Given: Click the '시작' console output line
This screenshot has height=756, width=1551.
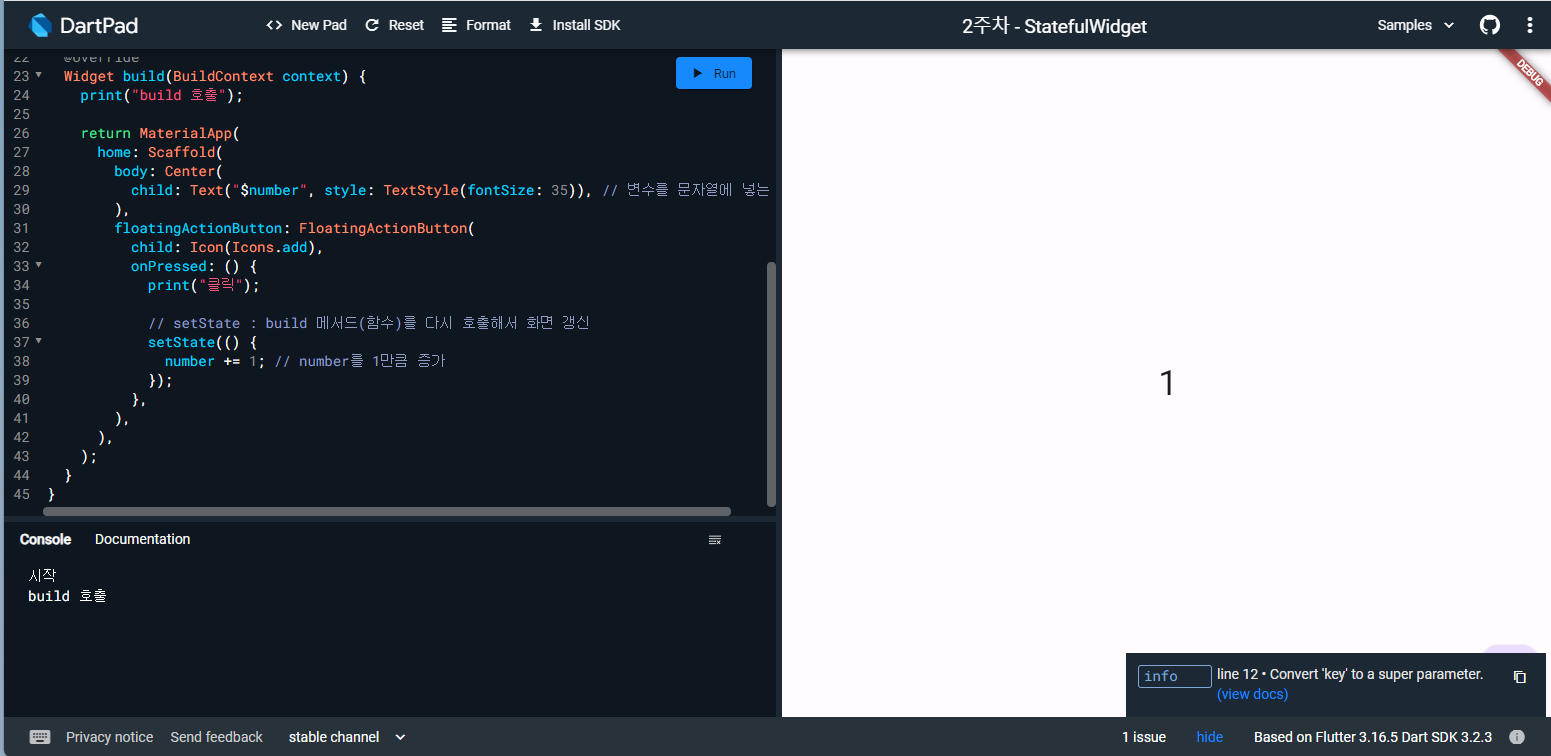Looking at the screenshot, I should 43,576.
